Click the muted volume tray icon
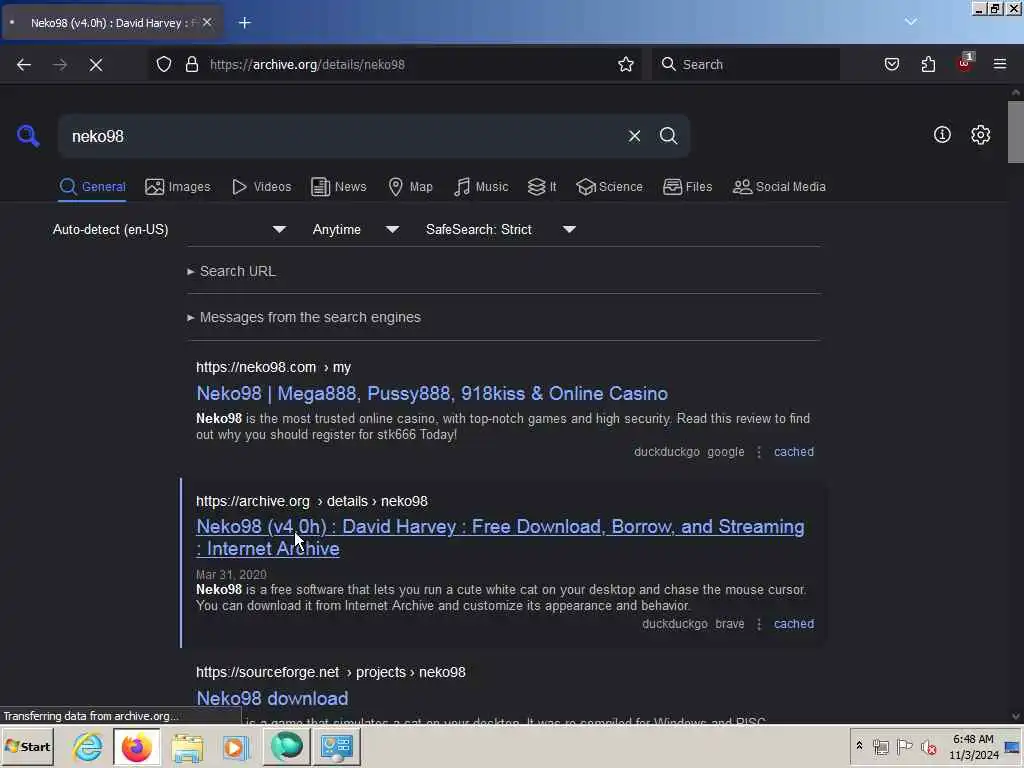This screenshot has height=768, width=1024. 929,746
